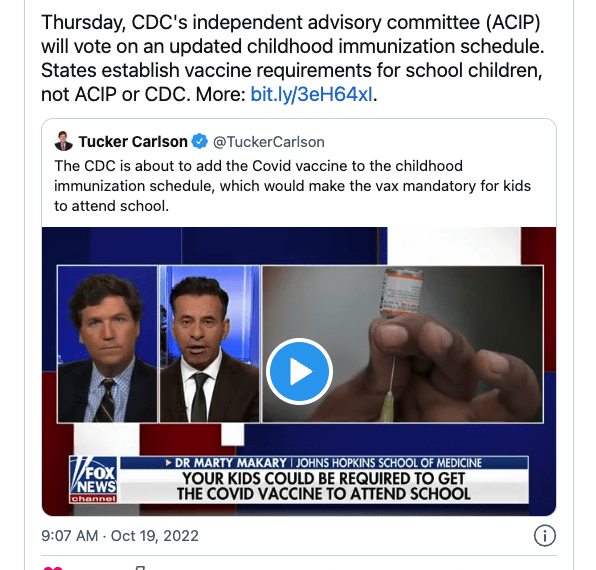Open Tucker Carlson's profile avatar
The height and width of the screenshot is (570, 596).
[63, 141]
